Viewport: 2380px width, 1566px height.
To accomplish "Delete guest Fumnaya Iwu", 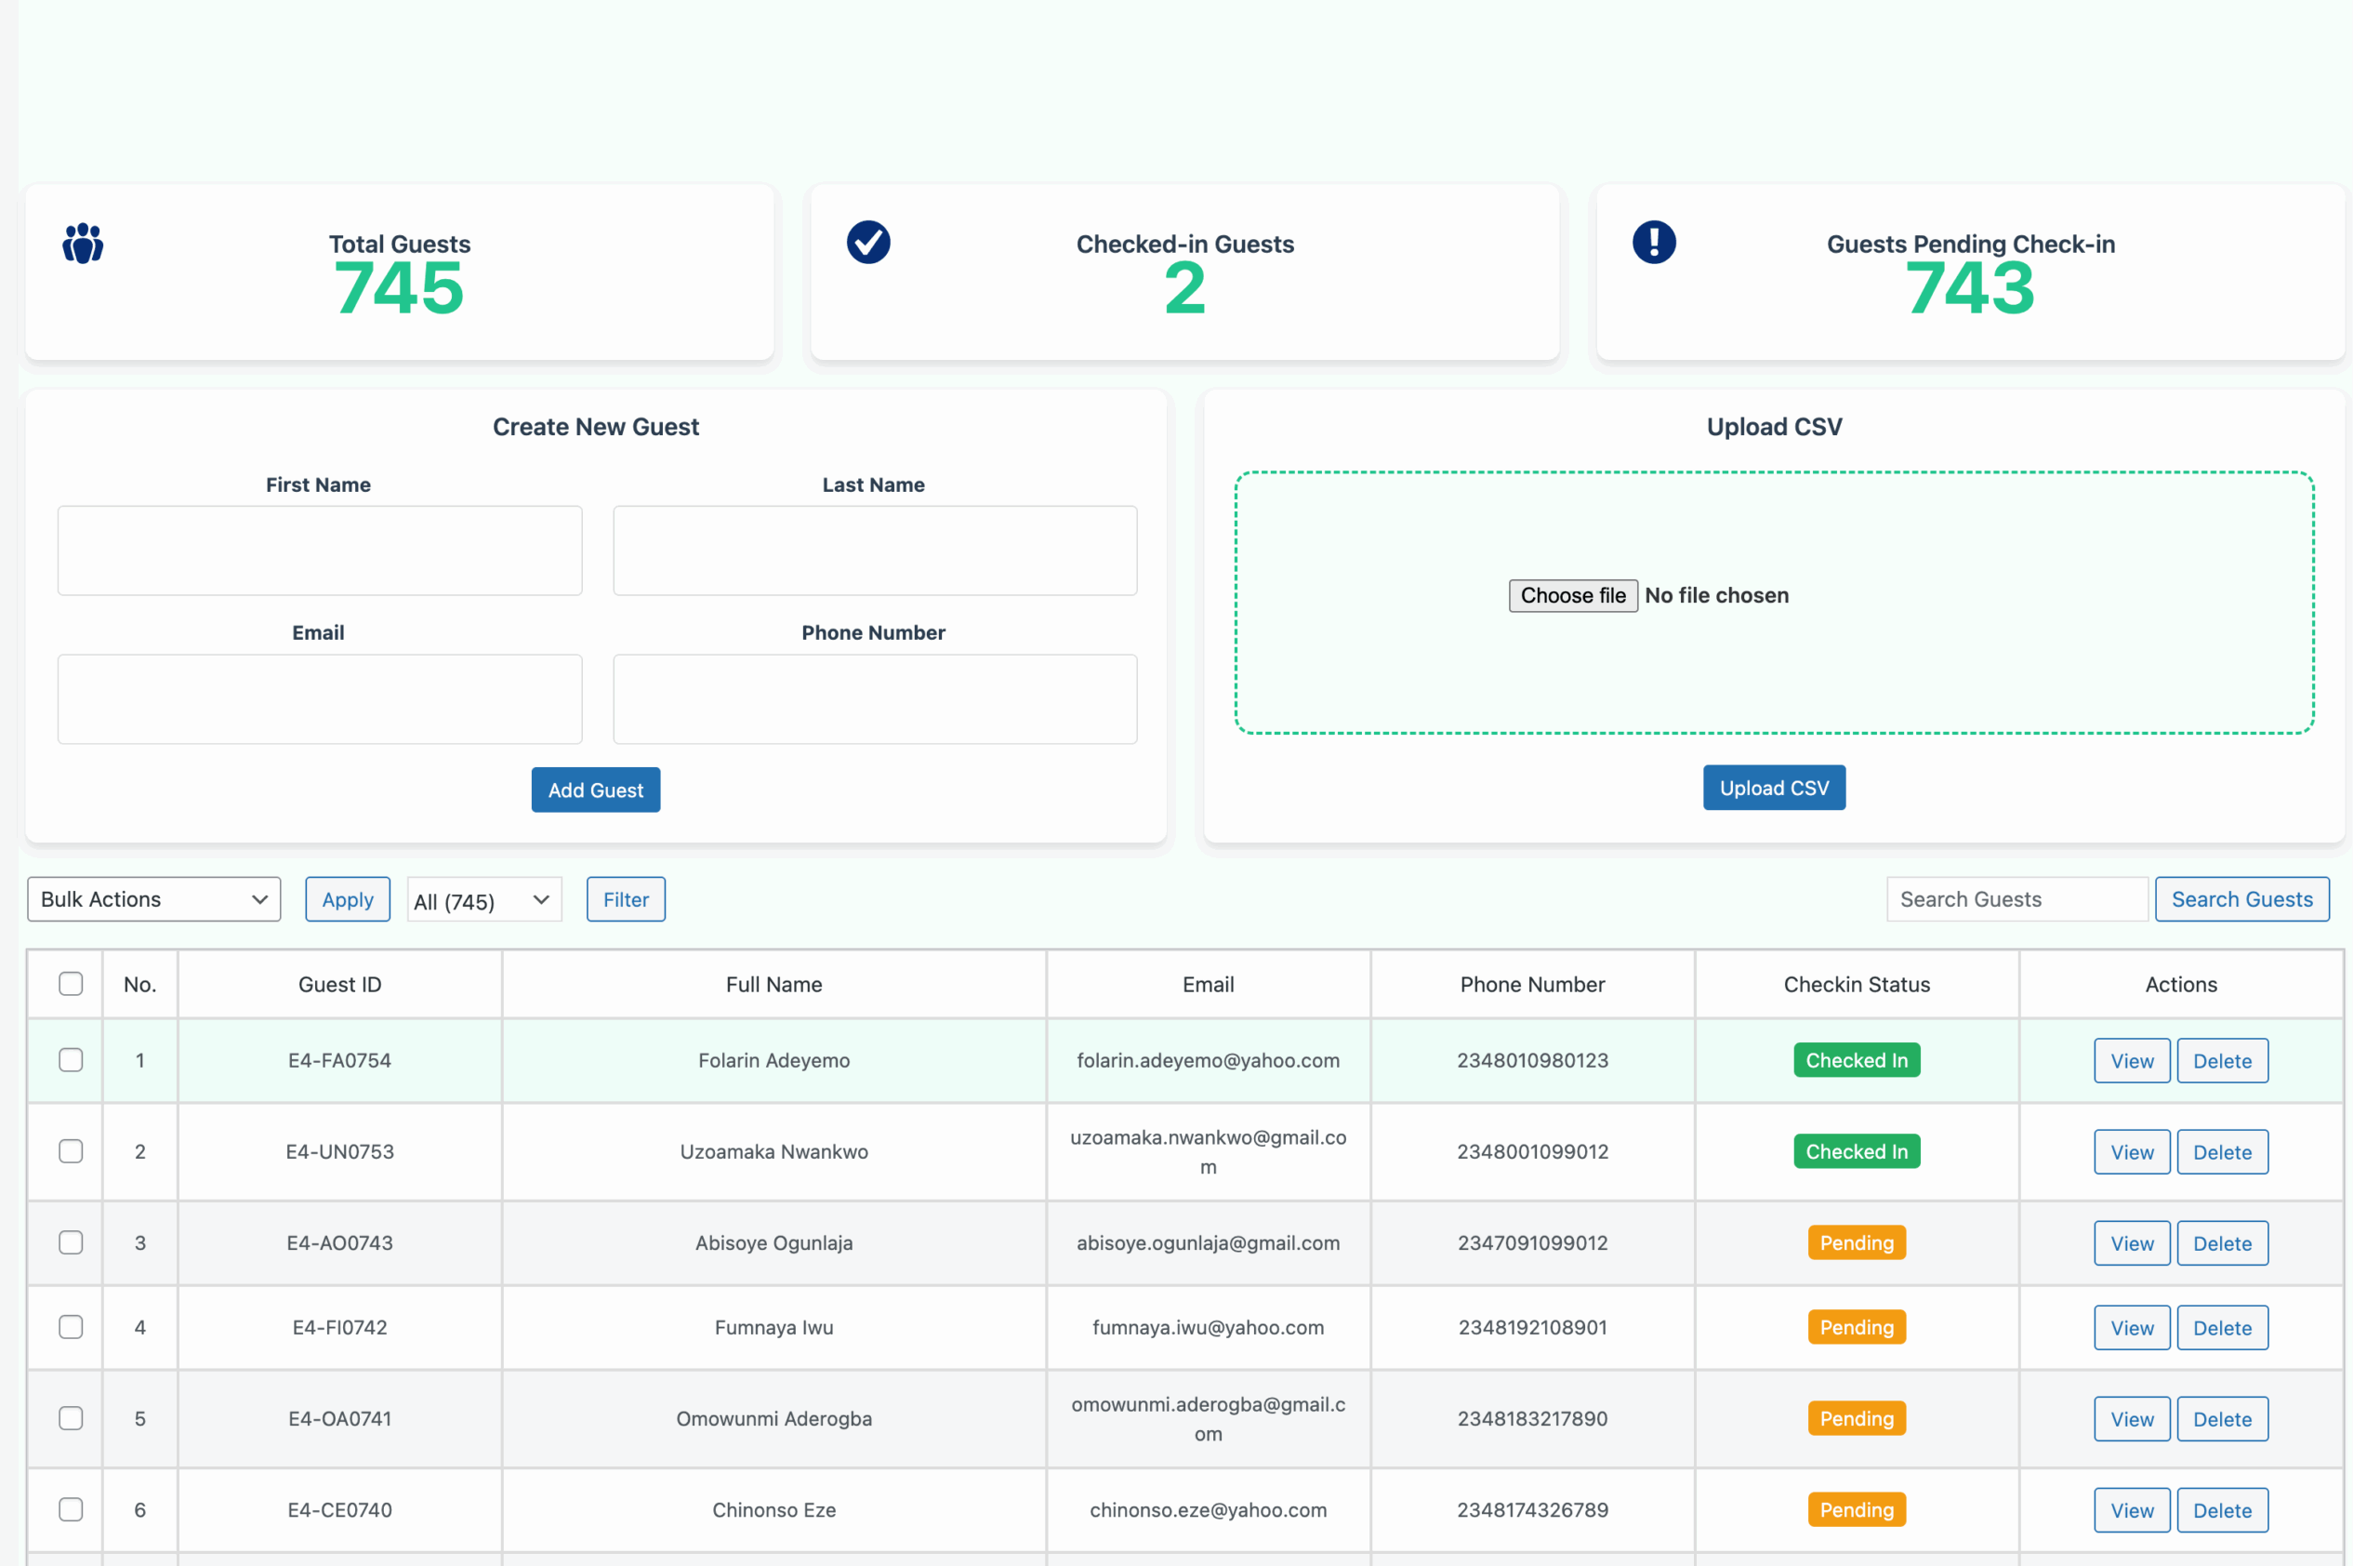I will click(2222, 1328).
